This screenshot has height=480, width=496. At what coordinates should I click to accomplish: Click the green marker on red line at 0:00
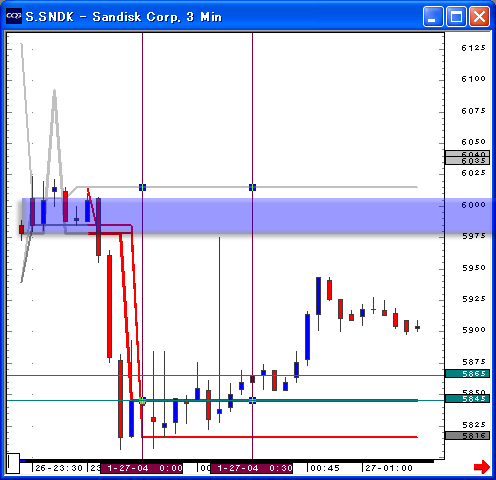(142, 401)
